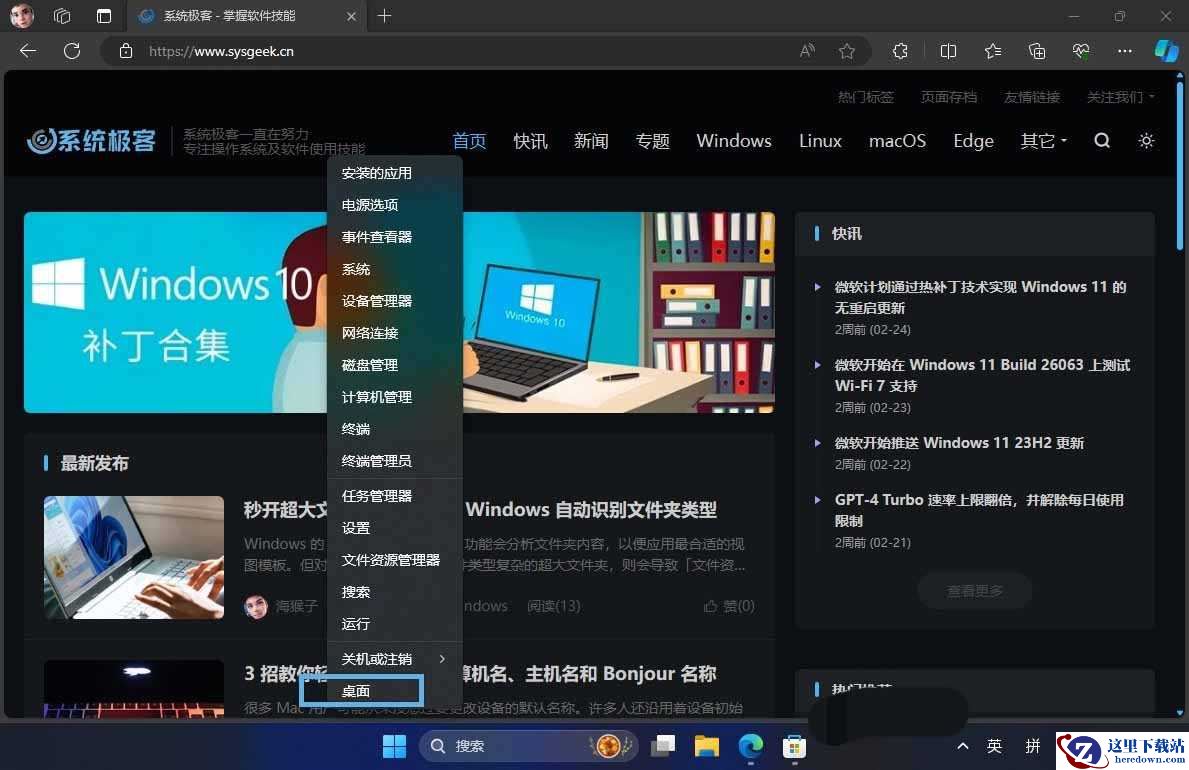The height and width of the screenshot is (770, 1189).
Task: Open 磁盘管理 menu item
Action: [x=394, y=365]
